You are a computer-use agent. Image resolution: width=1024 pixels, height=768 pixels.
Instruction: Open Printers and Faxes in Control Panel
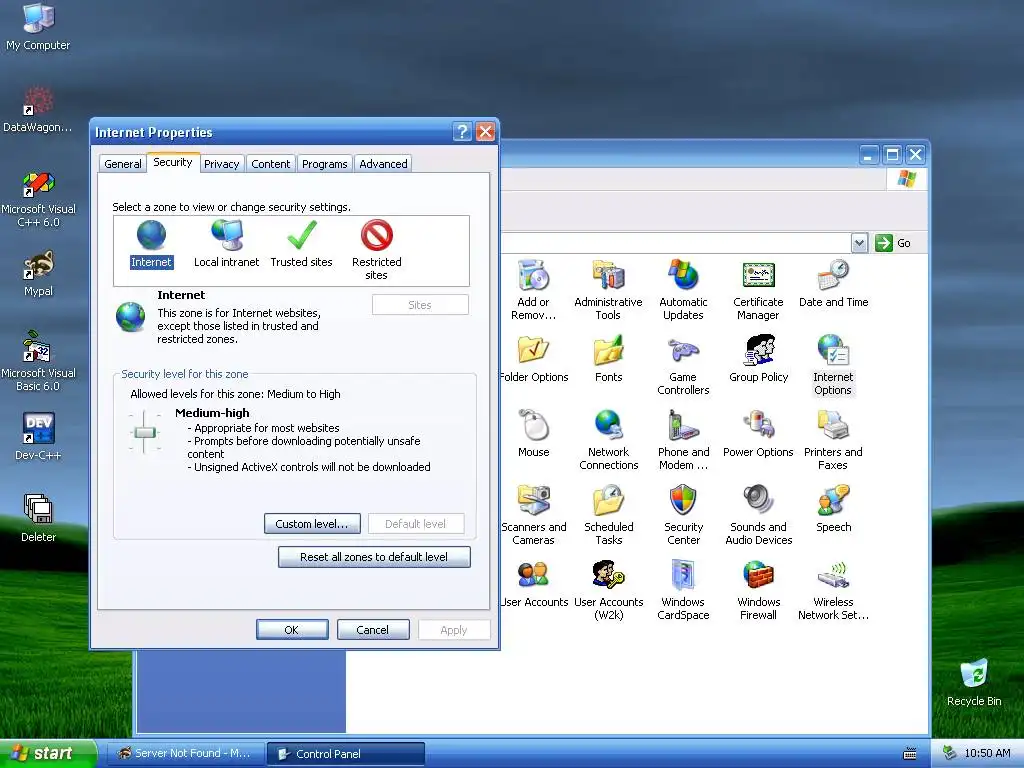[x=833, y=440]
